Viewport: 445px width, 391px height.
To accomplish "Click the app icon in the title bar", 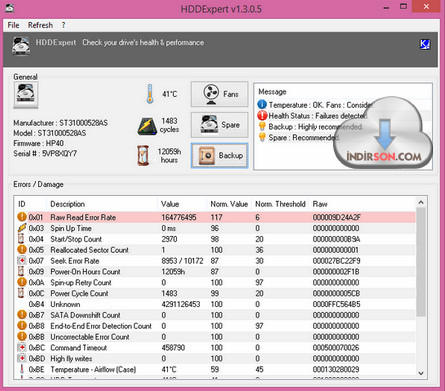I will 9,7.
